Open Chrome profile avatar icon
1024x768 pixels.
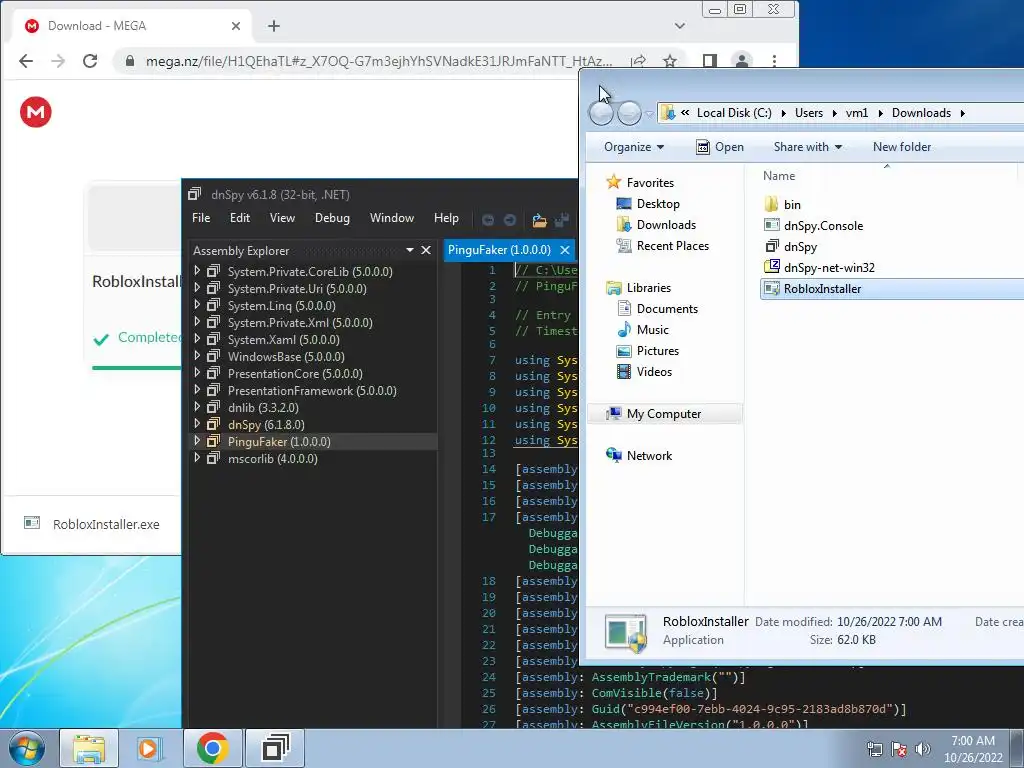pyautogui.click(x=742, y=61)
